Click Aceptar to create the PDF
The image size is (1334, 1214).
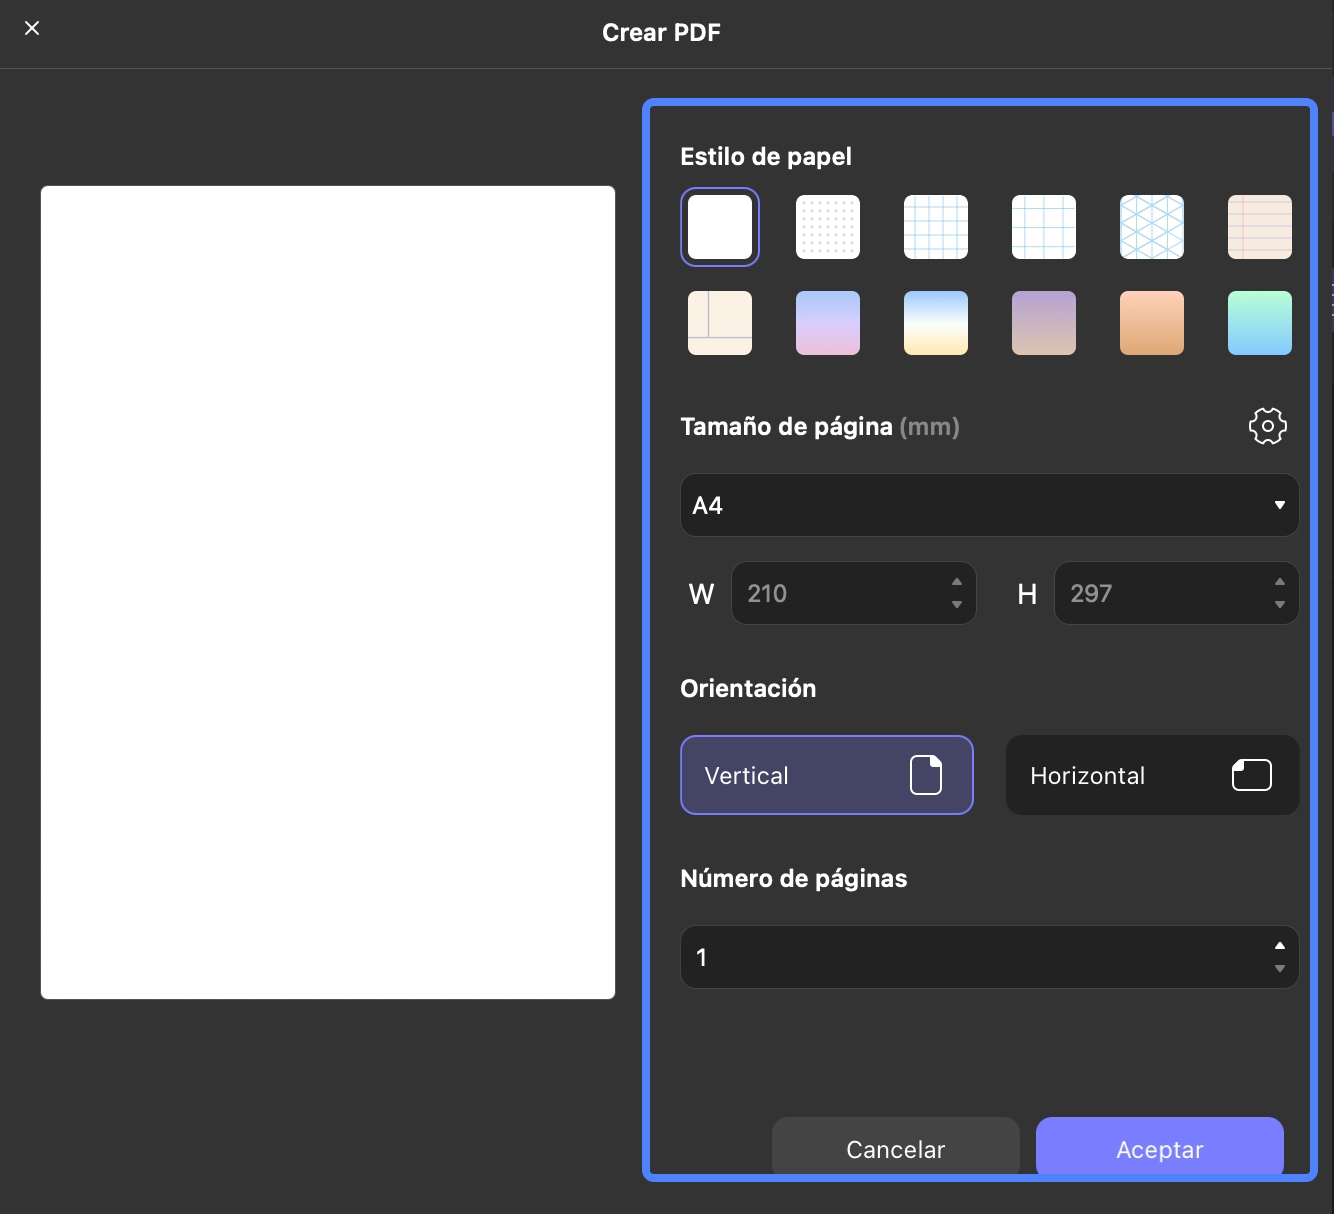(x=1159, y=1149)
